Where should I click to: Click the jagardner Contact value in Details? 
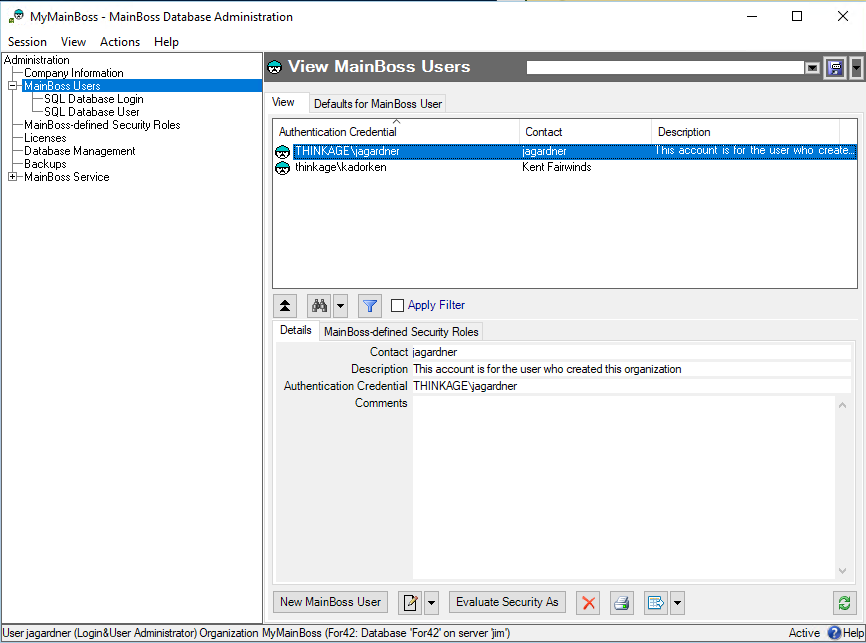coord(631,352)
